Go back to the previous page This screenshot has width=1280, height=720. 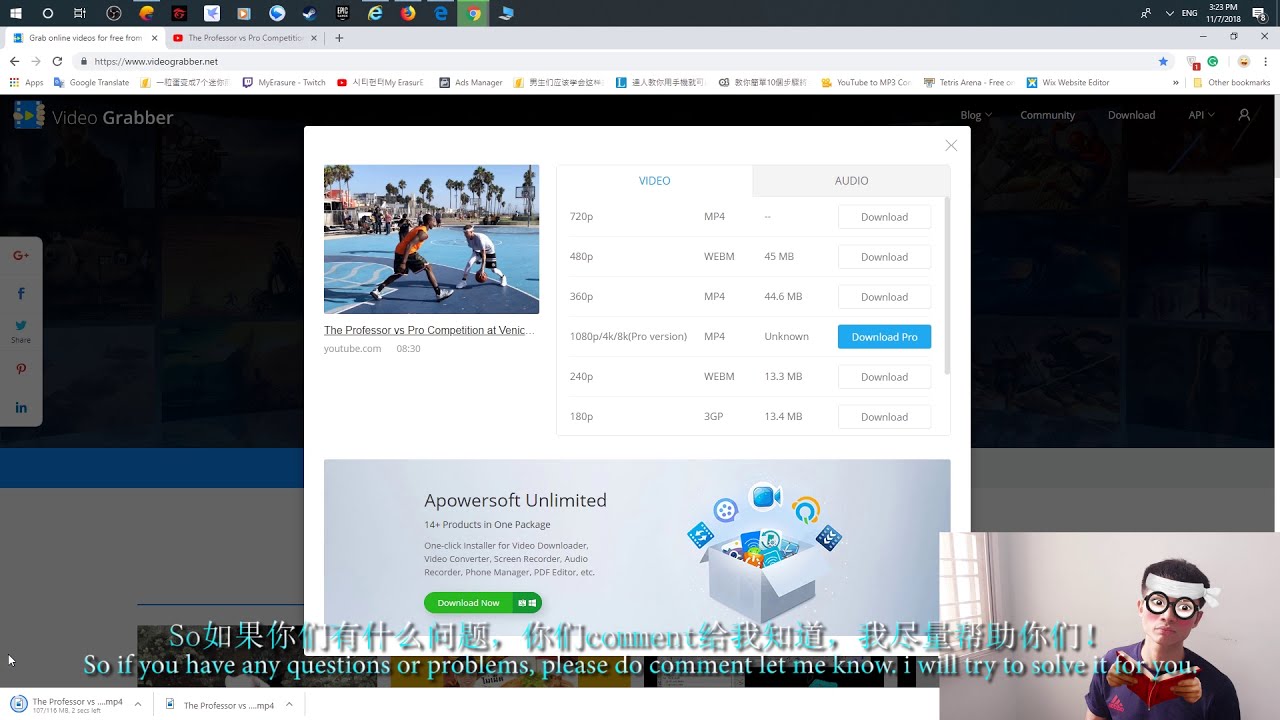pyautogui.click(x=14, y=61)
